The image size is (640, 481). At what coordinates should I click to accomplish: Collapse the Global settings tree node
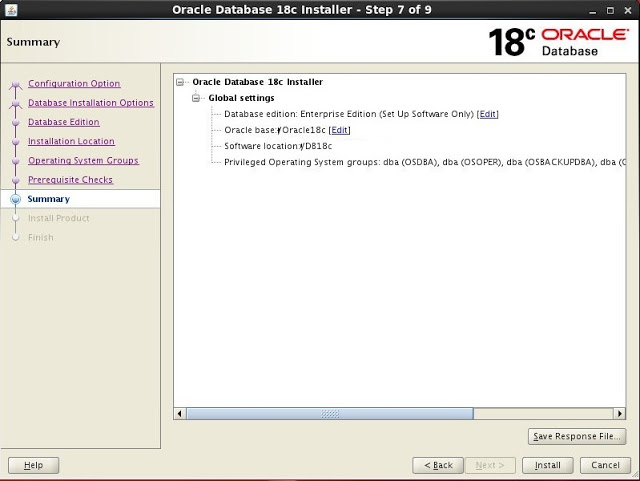(197, 98)
